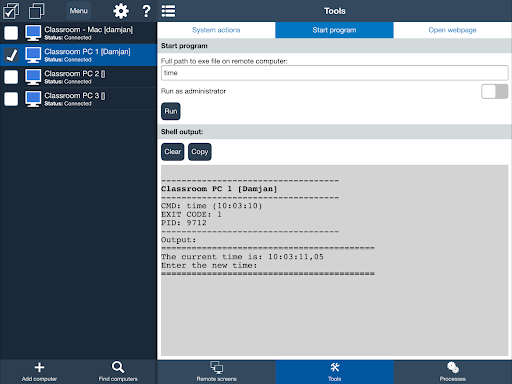This screenshot has width=512, height=384.
Task: Check the Classroom PC 3 checkbox
Action: click(11, 99)
